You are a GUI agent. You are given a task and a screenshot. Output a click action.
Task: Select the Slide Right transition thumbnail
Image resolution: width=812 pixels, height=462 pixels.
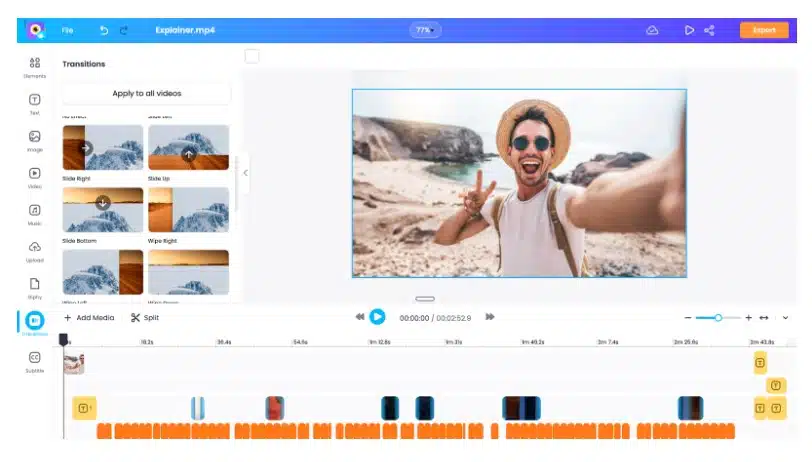pyautogui.click(x=101, y=148)
